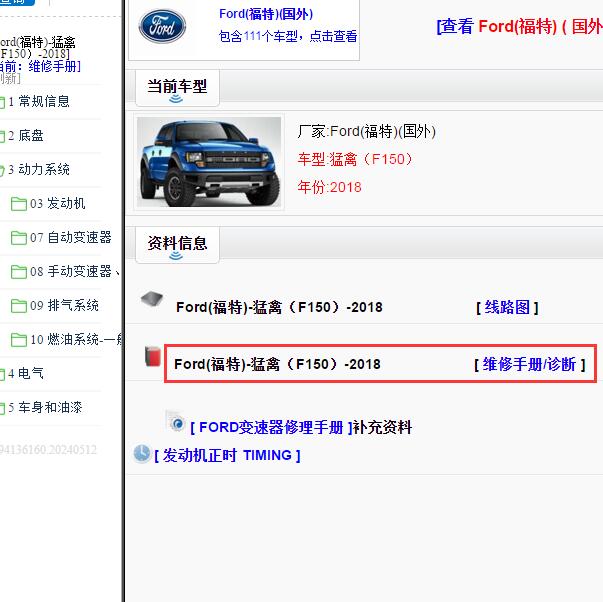Click 当前：维修手册 link in sidebar

coord(40,66)
